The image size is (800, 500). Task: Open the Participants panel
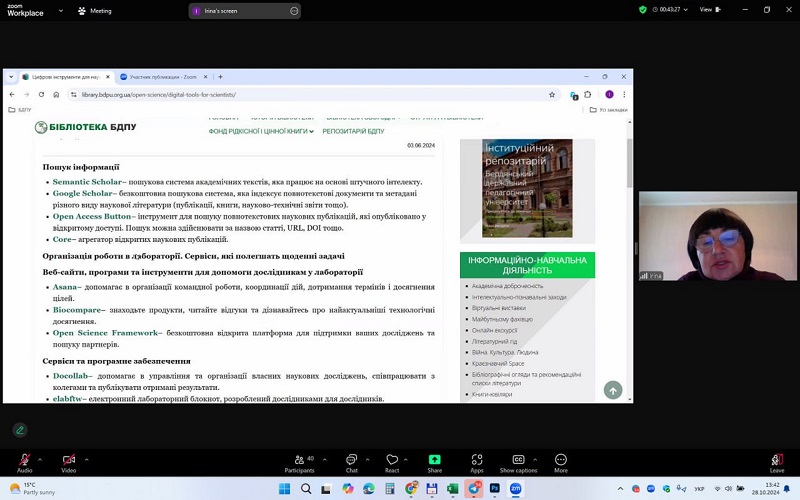[299, 462]
